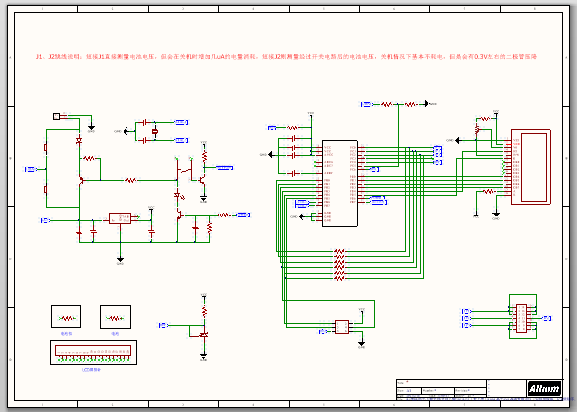577x412 pixels.
Task: Select the small 8-pin IC near the bottom center
Action: [342, 327]
